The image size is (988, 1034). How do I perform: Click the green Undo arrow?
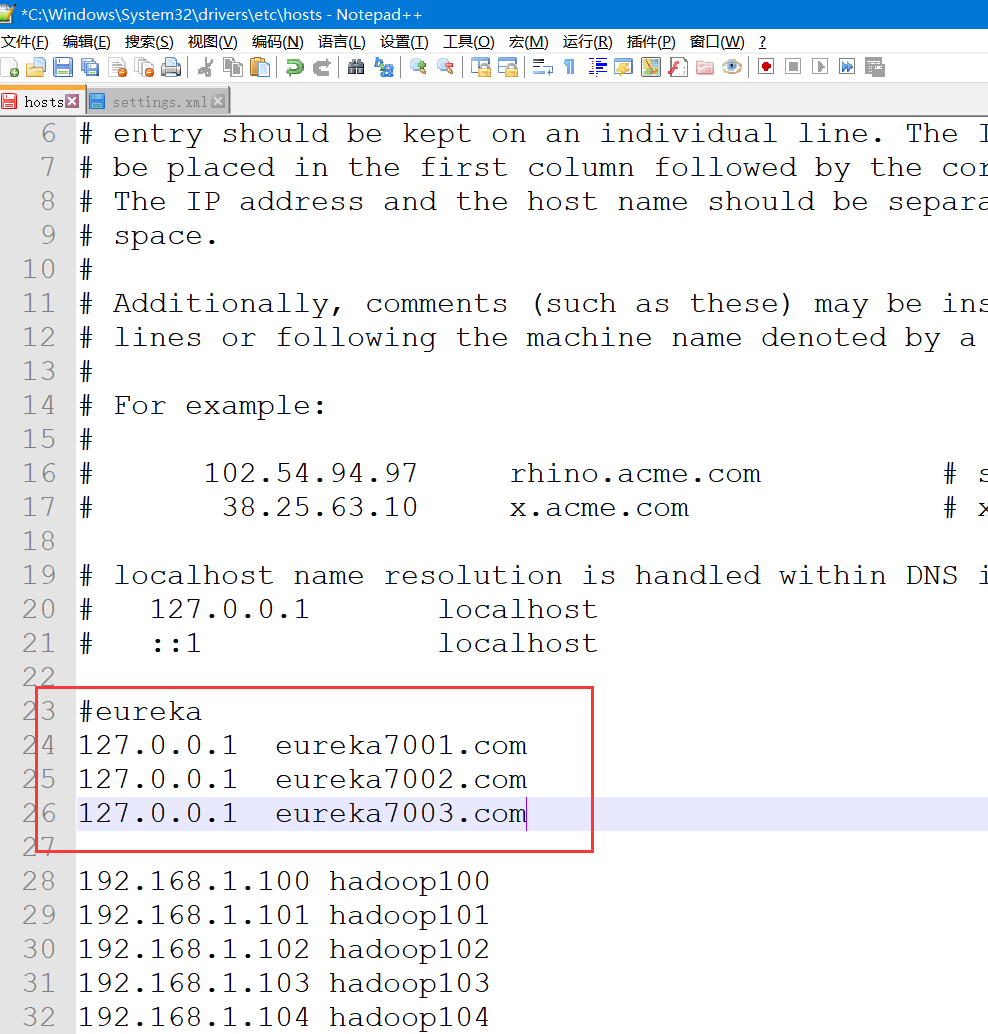click(x=294, y=67)
